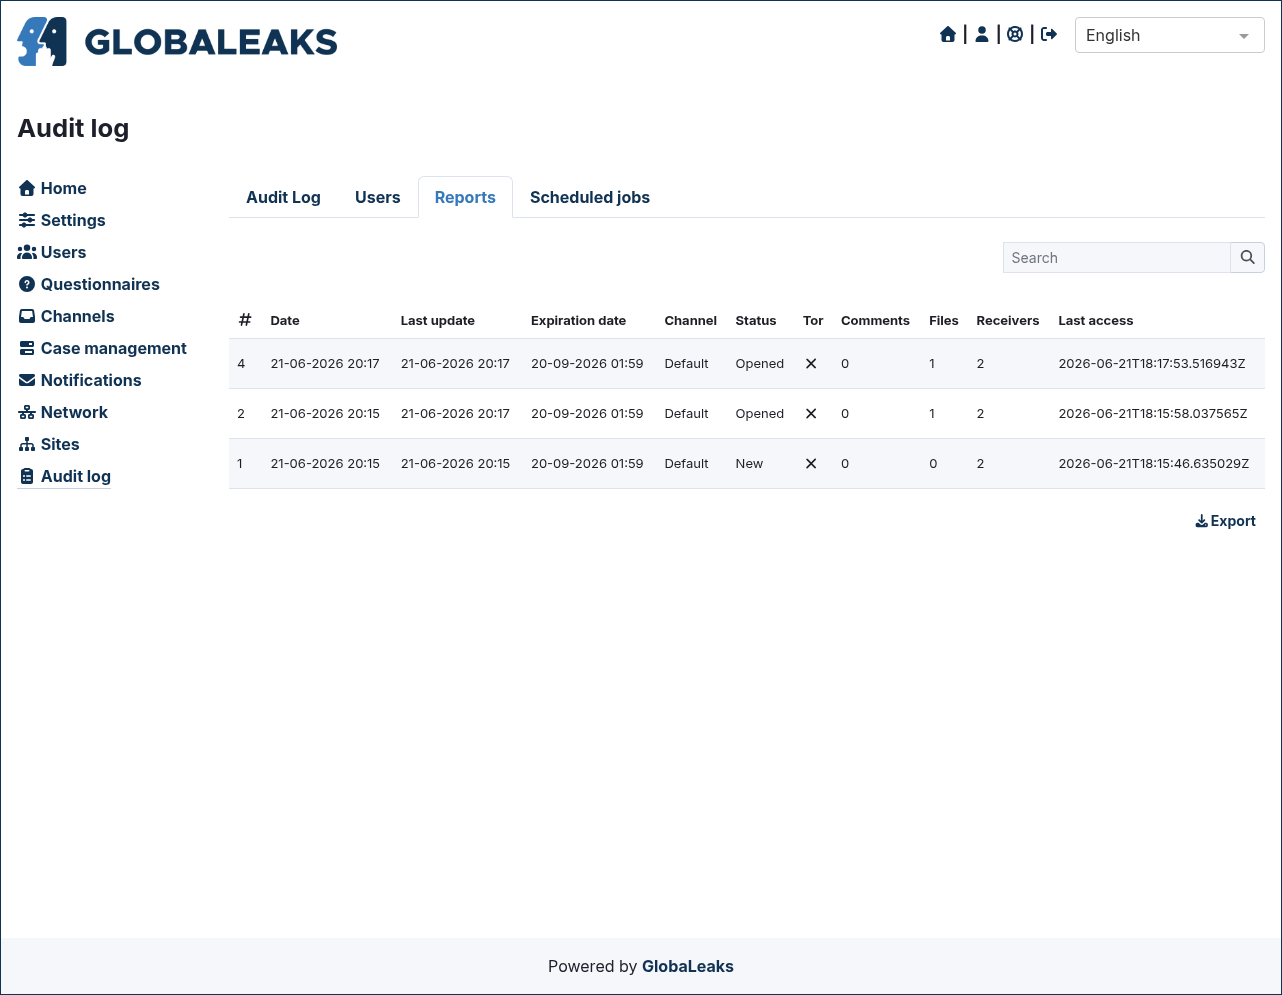
Task: Click into the Search field
Action: pyautogui.click(x=1116, y=257)
